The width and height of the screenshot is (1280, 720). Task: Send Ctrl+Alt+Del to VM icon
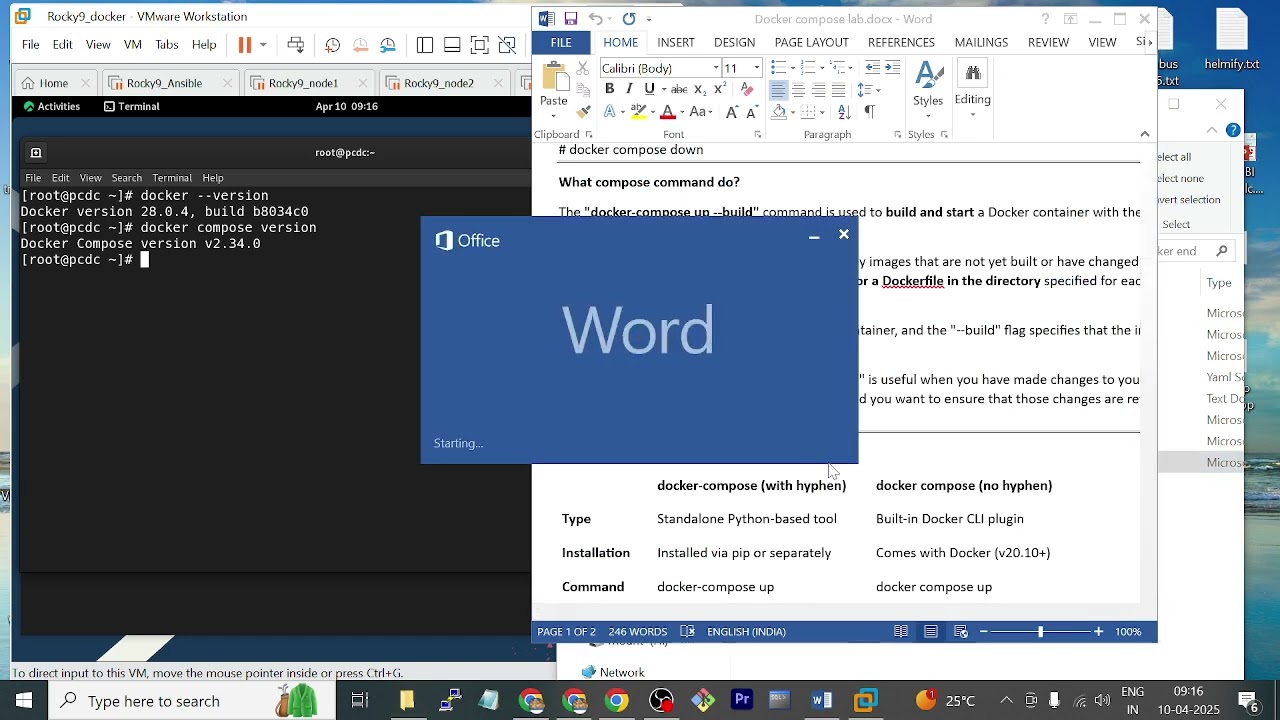296,45
